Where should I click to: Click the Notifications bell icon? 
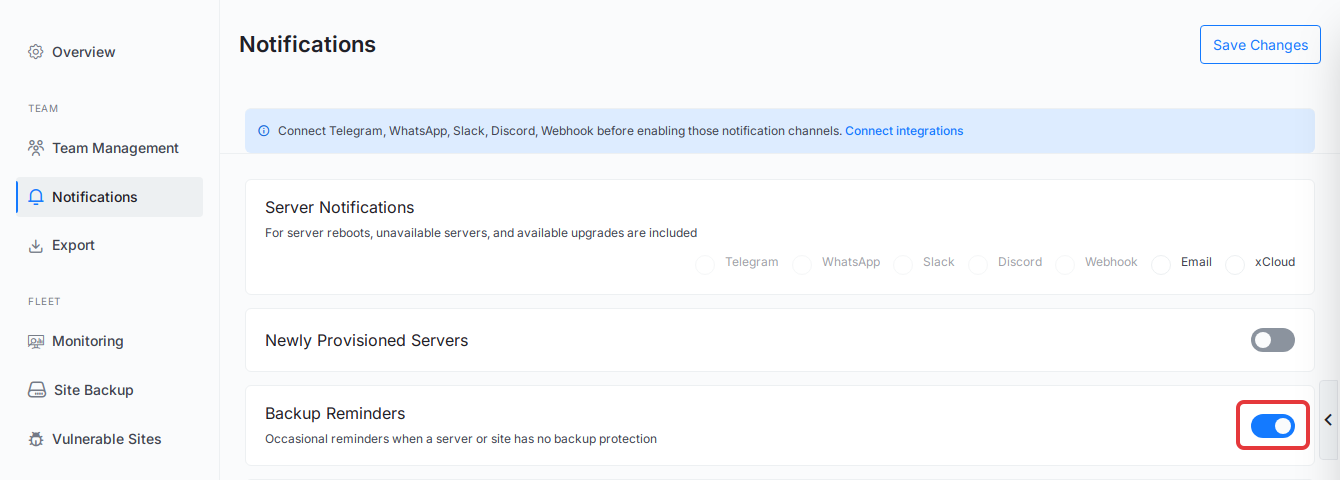[36, 197]
